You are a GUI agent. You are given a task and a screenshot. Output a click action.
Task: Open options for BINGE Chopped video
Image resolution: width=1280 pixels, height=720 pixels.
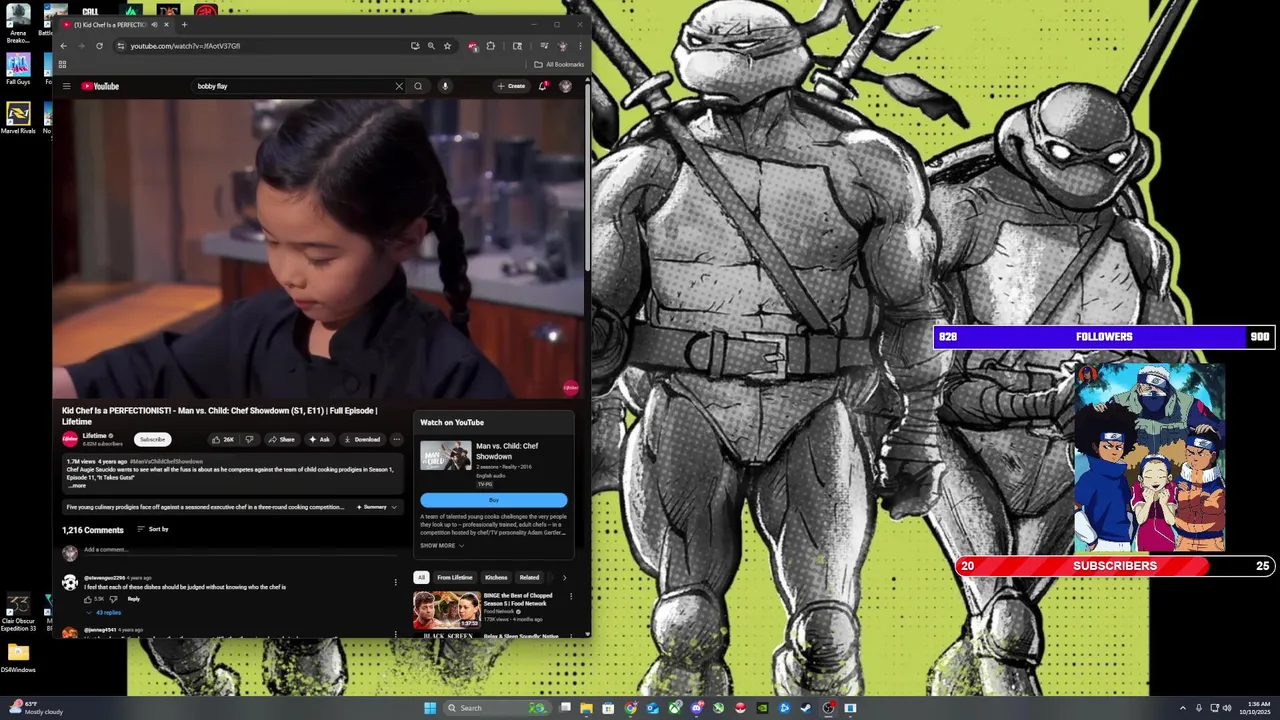[x=571, y=597]
